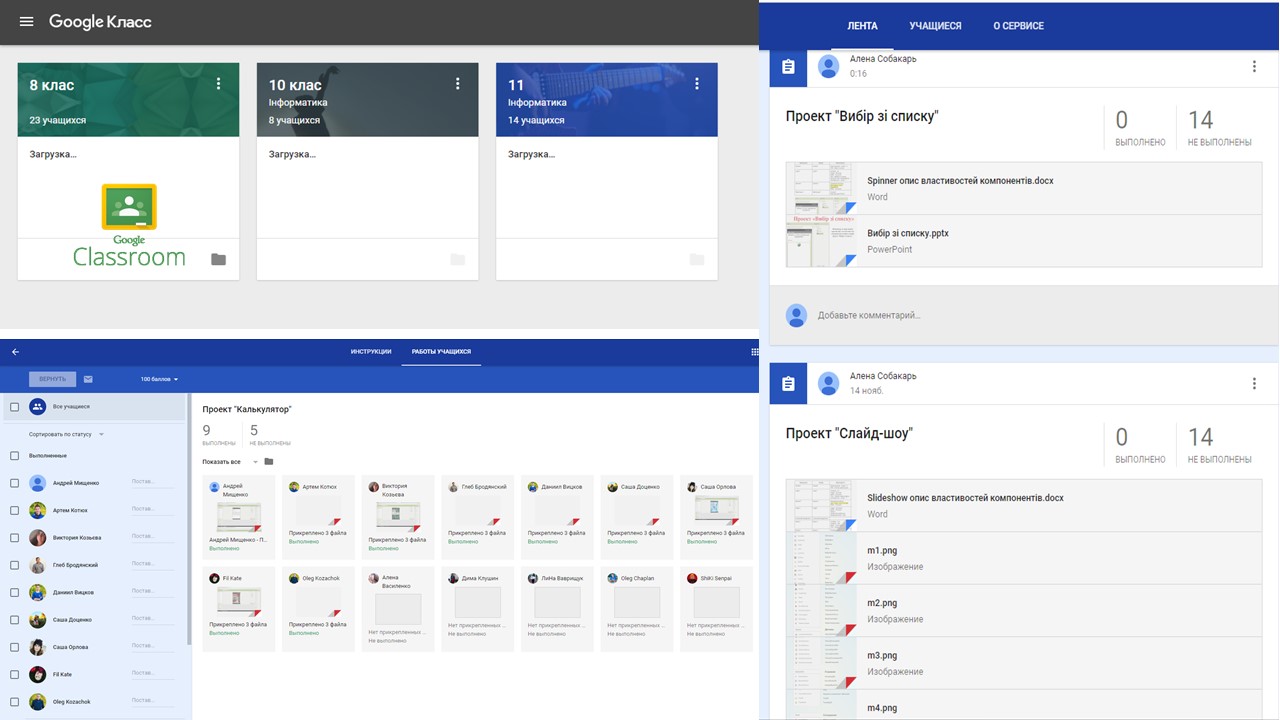Click Алена Собакарь avatar on 0:16 post
Screen dimensions: 1280x720
pos(828,66)
